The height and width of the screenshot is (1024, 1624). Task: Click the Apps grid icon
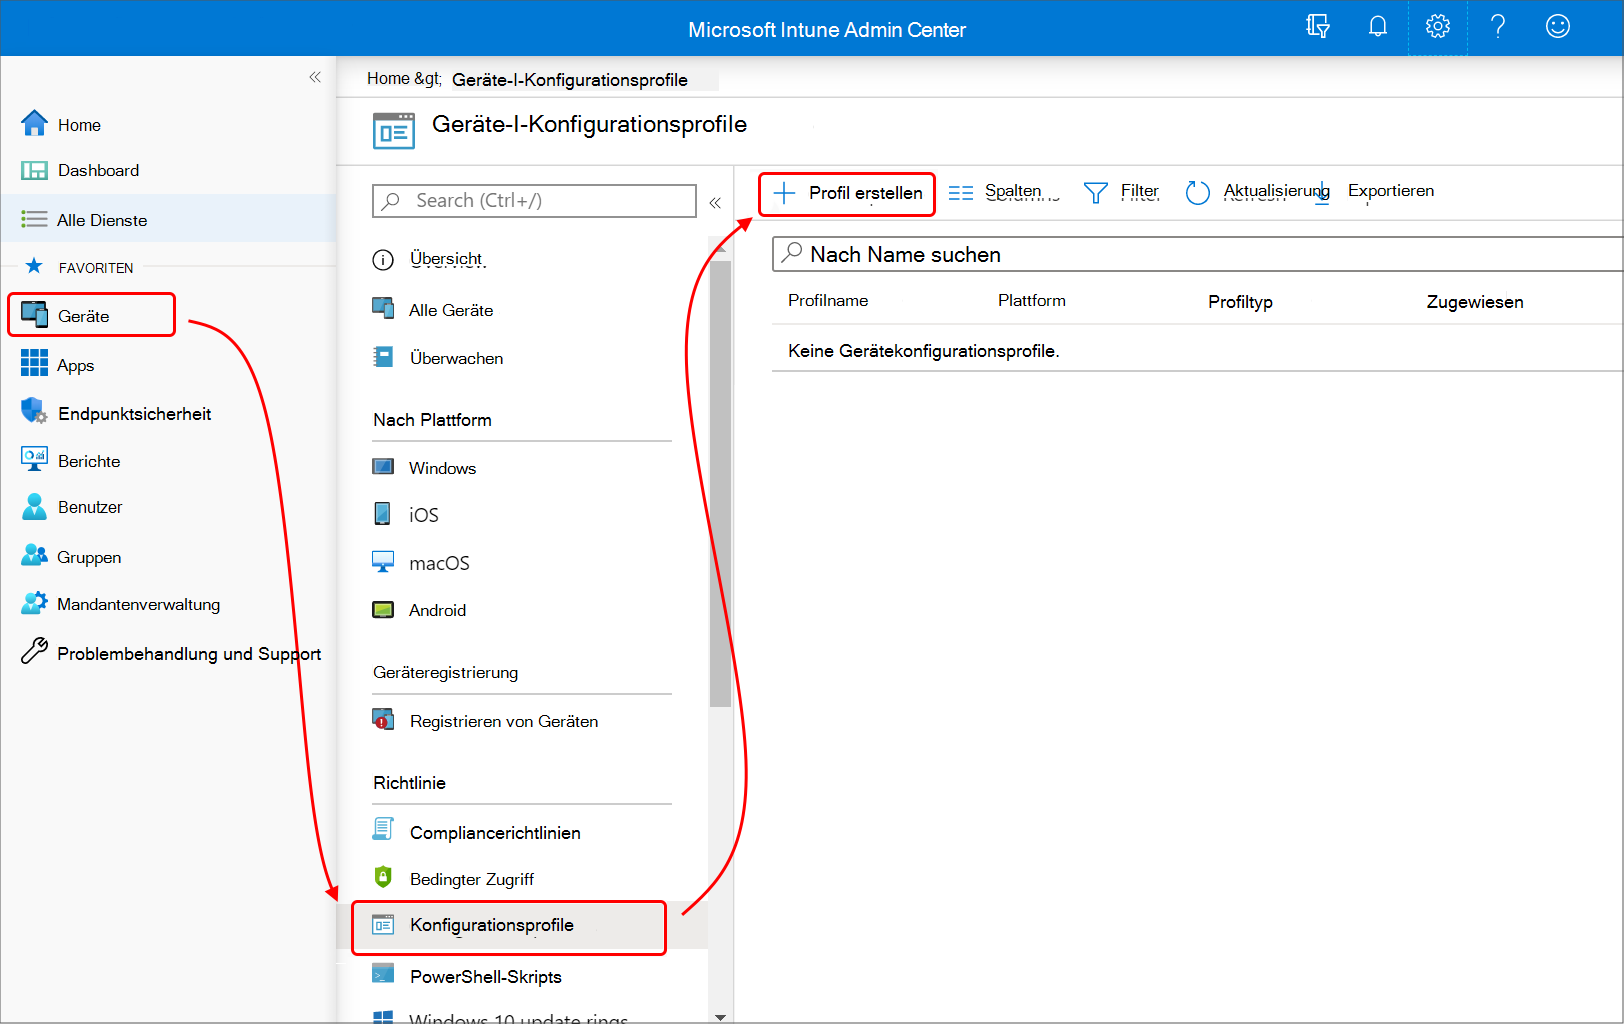tap(34, 362)
